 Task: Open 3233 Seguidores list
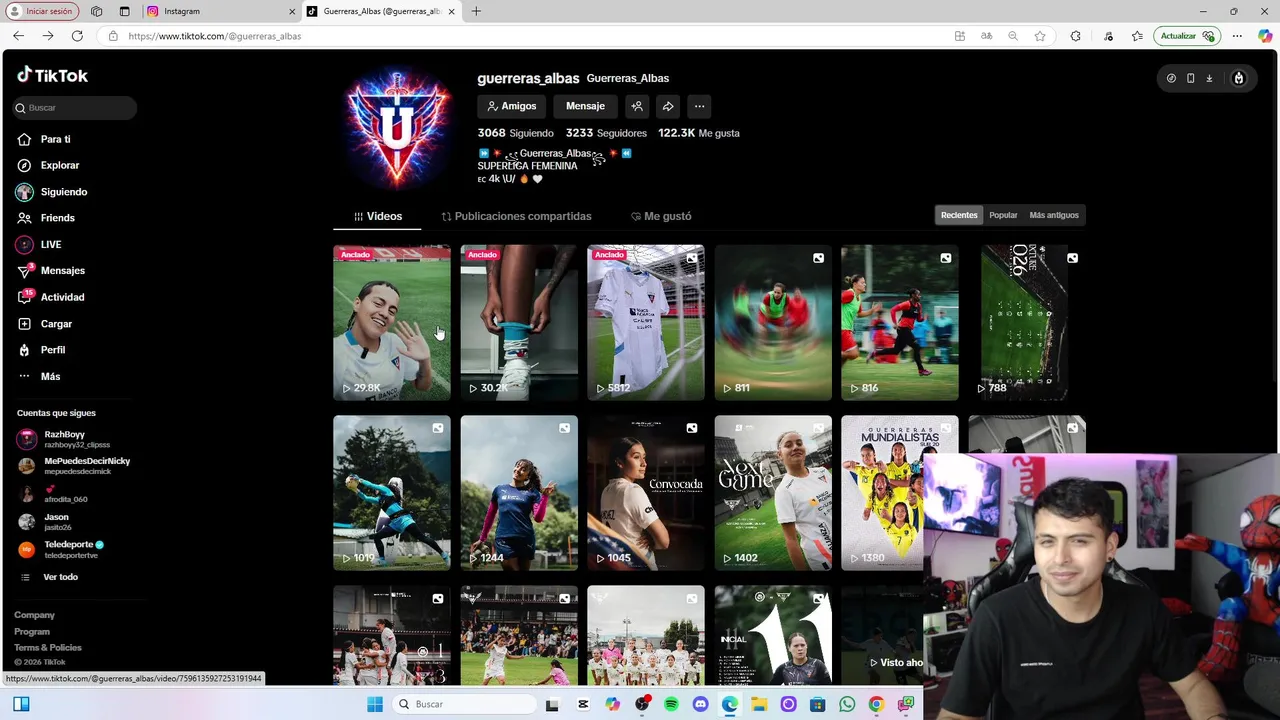606,133
